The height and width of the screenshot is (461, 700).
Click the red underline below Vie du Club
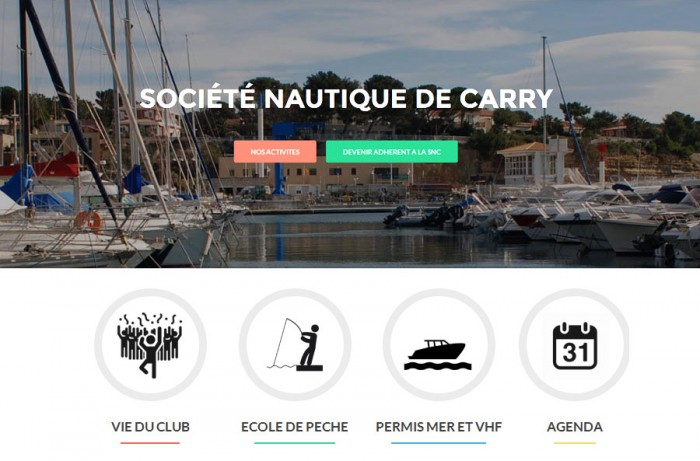[150, 443]
